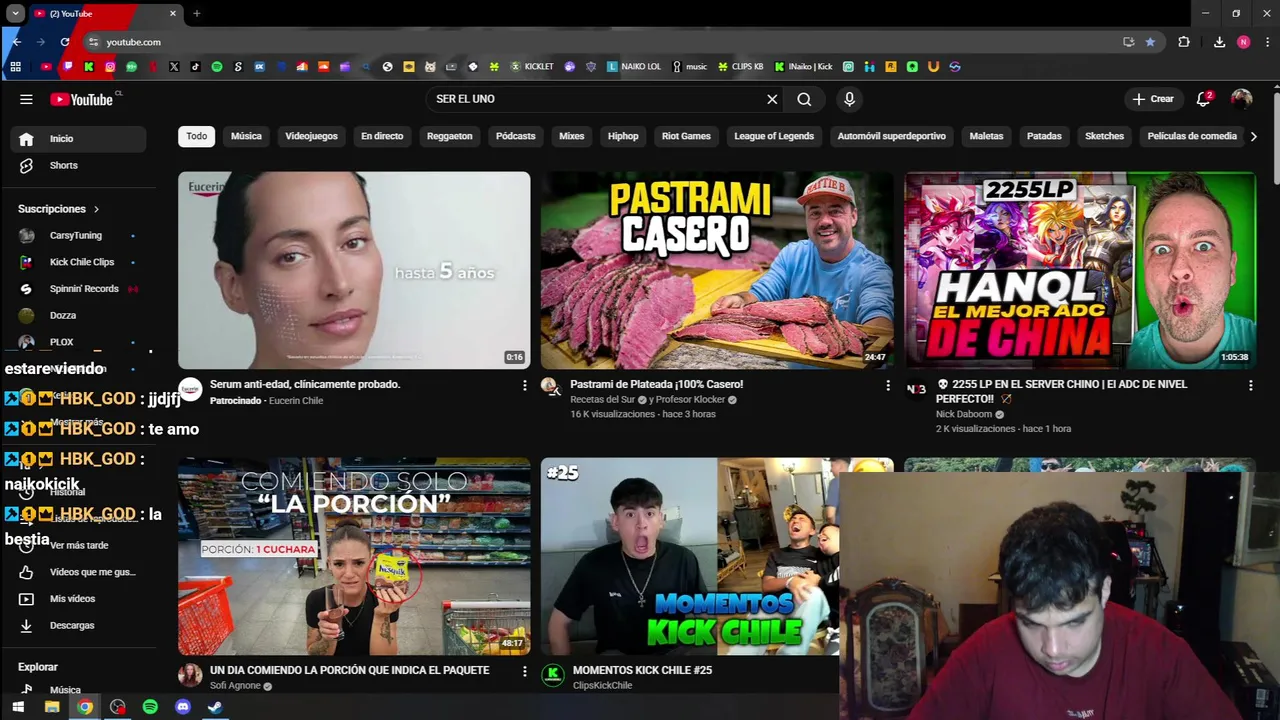This screenshot has height=720, width=1280.
Task: Open options for Comiendo la porción video
Action: [524, 671]
